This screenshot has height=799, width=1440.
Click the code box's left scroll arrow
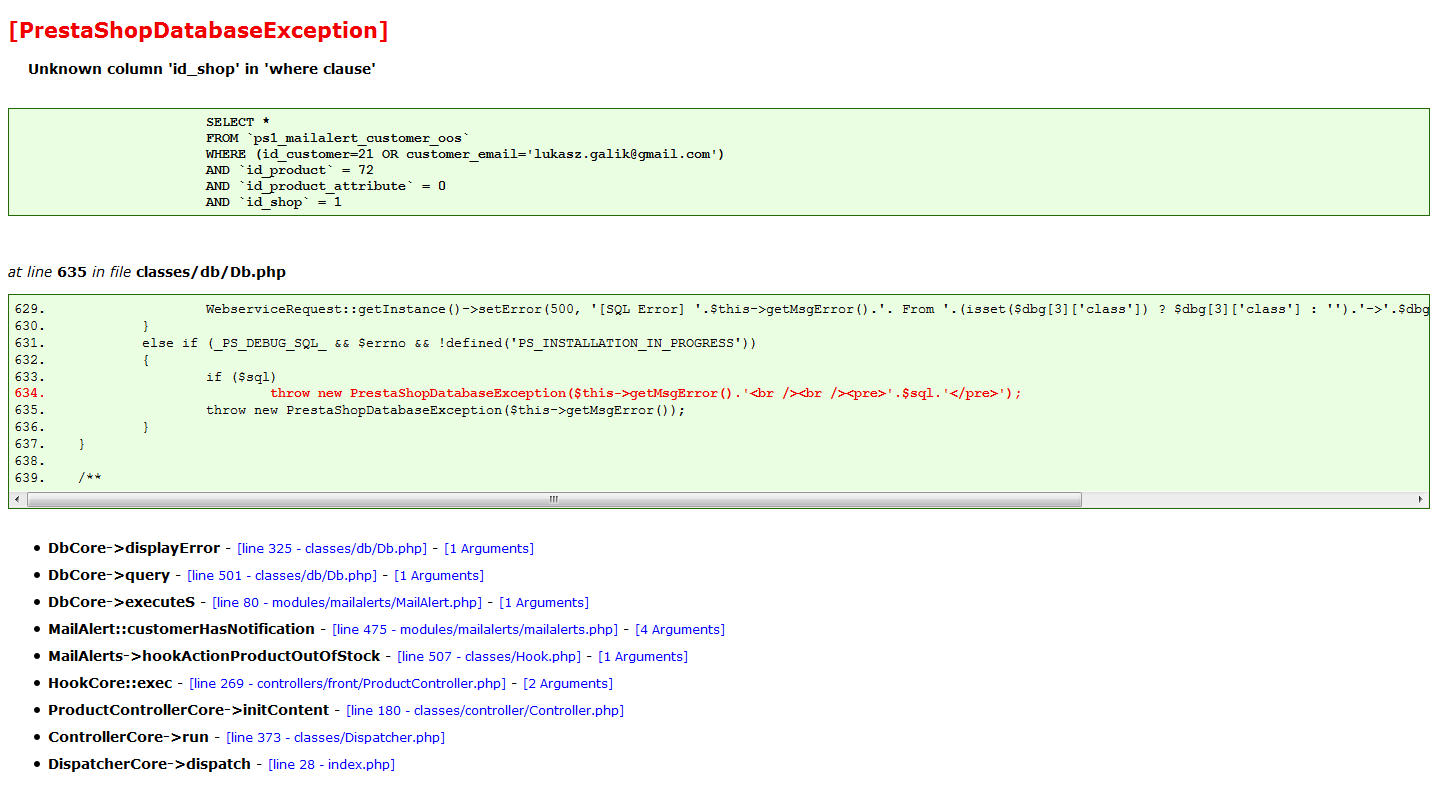point(19,499)
